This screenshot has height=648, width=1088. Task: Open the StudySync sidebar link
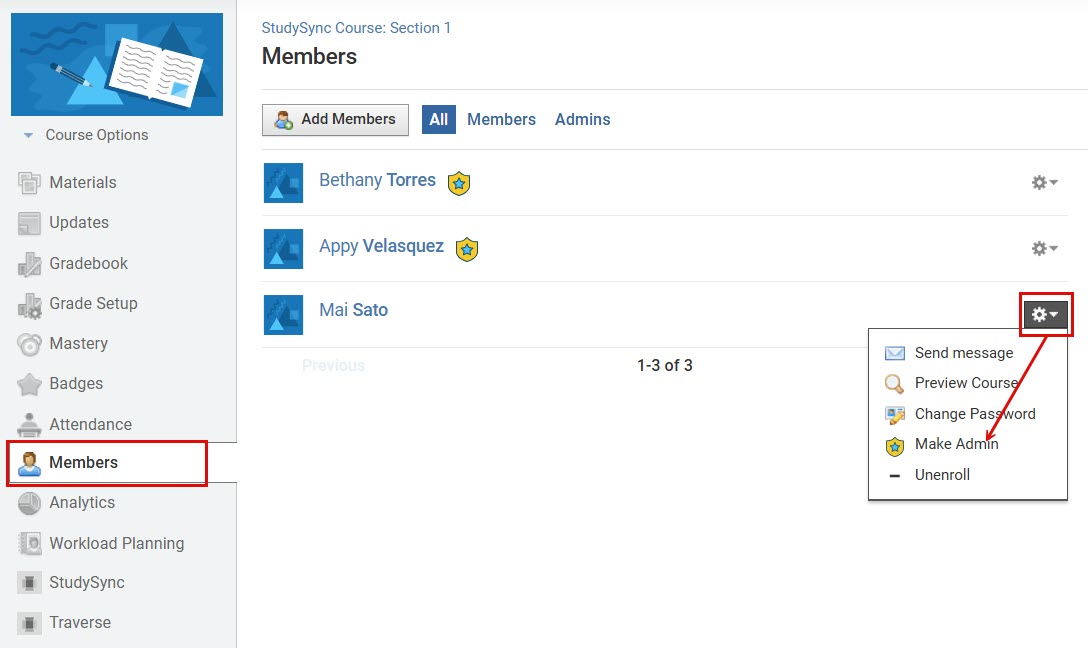[87, 583]
